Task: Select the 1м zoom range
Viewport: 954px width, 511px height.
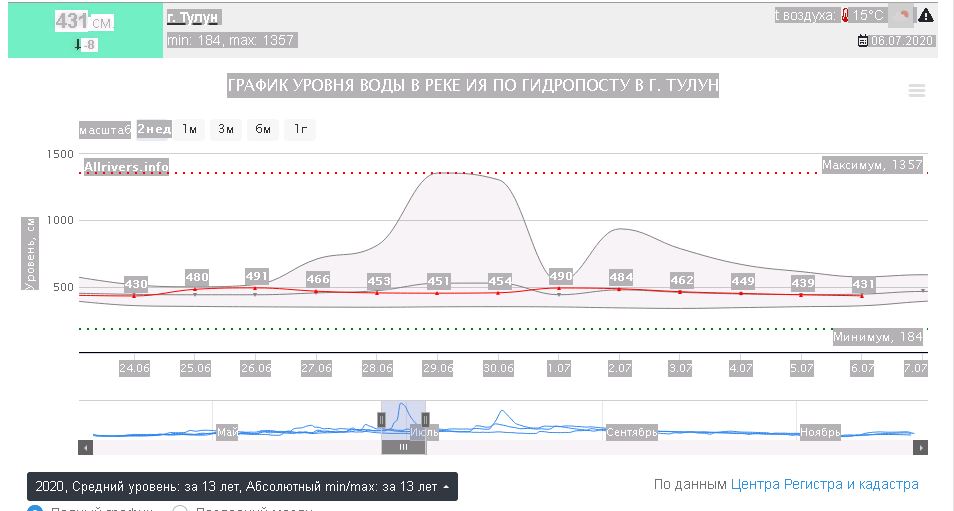Action: 189,129
